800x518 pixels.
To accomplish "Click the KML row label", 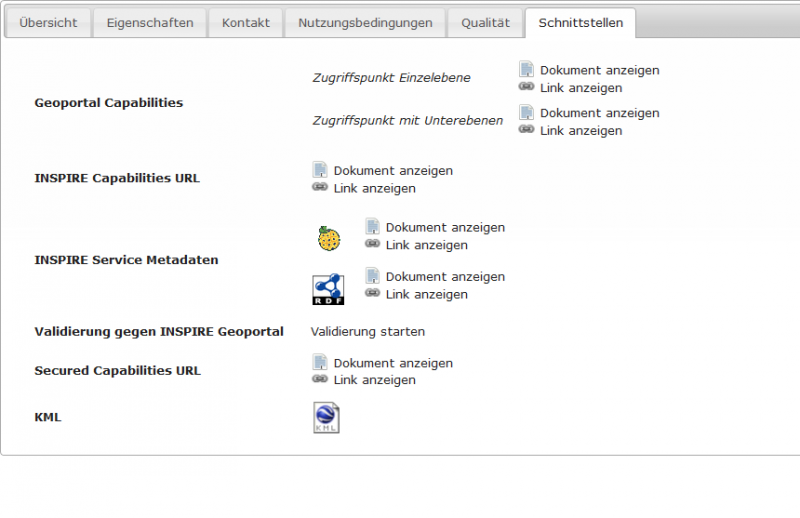I will tap(47, 417).
